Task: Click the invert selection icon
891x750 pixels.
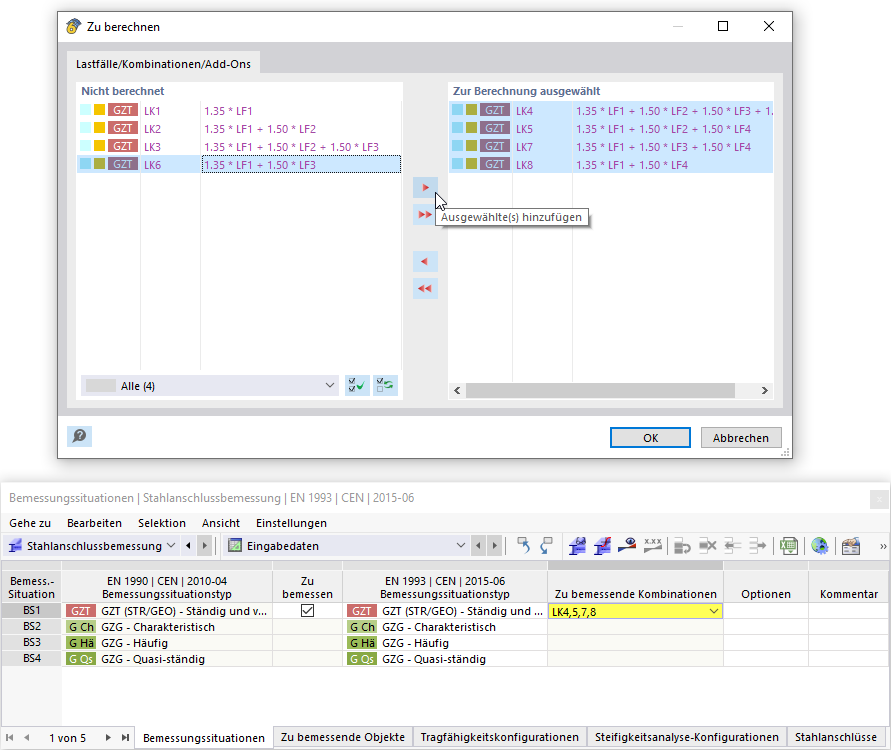Action: pos(385,385)
